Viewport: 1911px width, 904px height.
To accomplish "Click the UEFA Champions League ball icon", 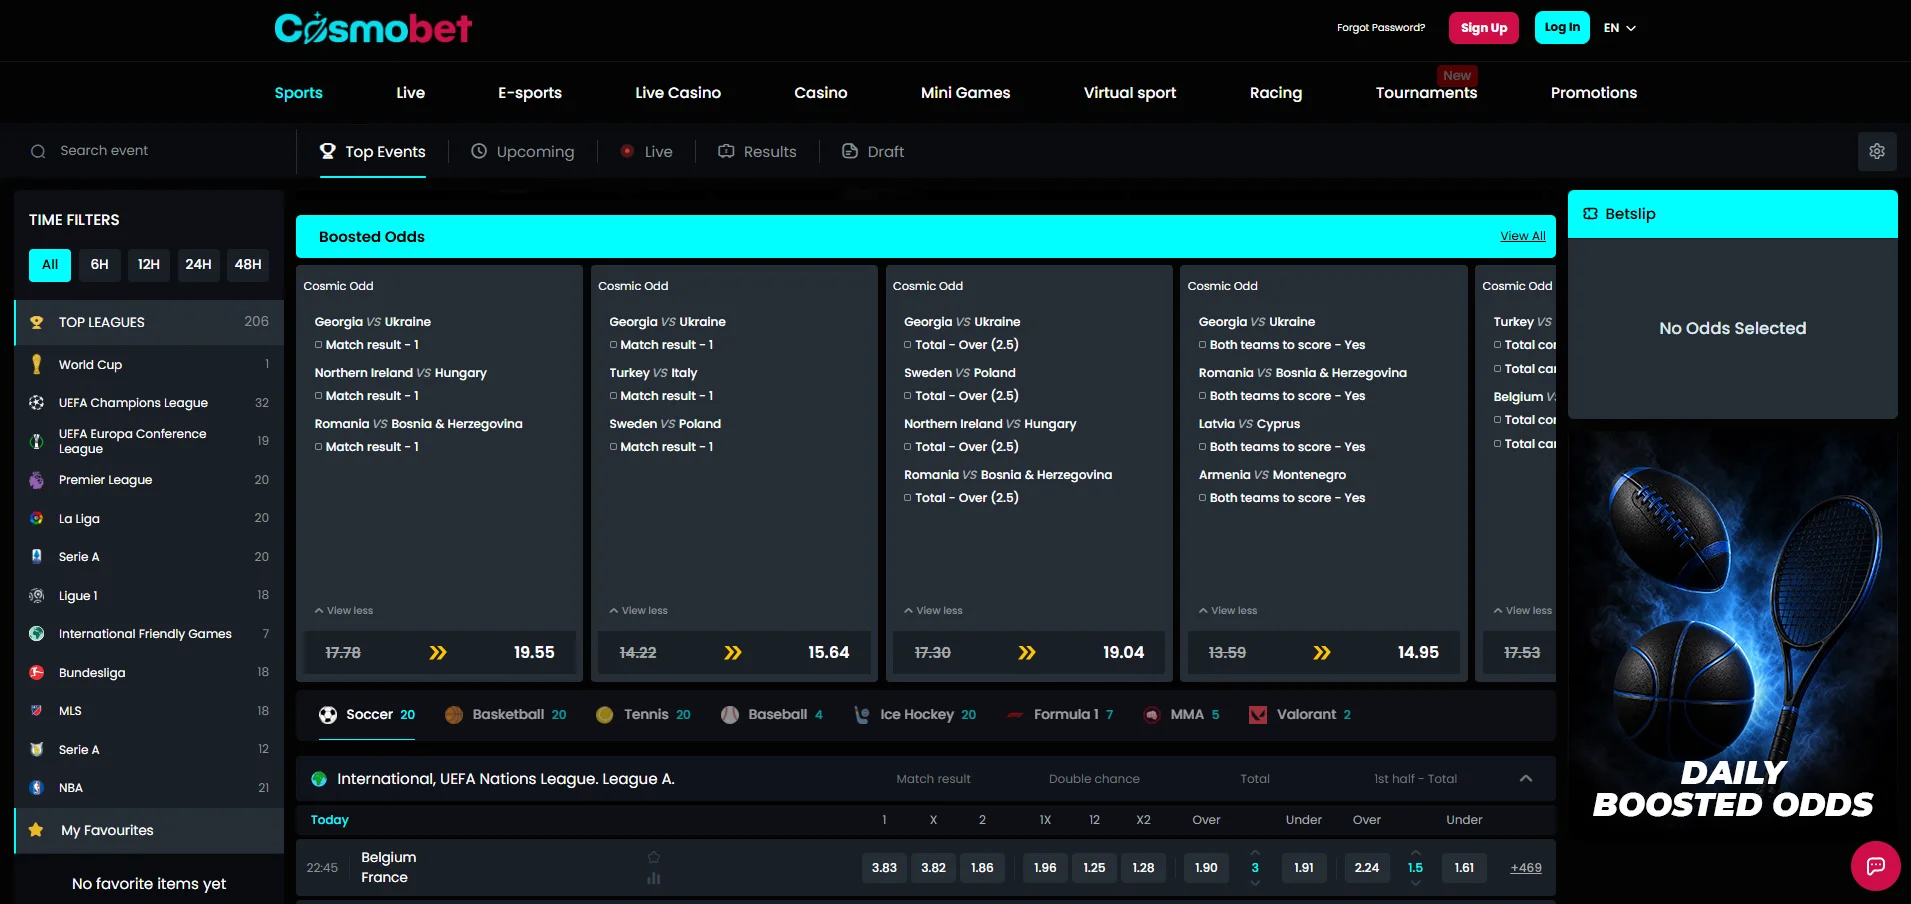I will point(37,402).
